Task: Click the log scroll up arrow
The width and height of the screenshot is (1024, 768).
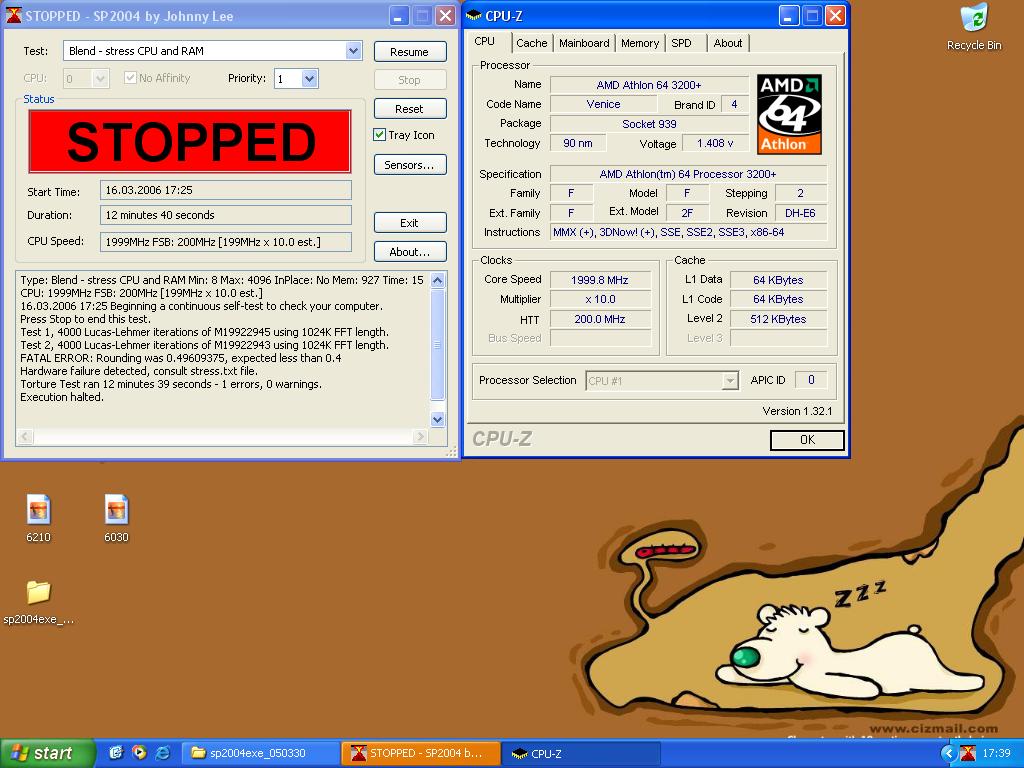Action: 438,281
